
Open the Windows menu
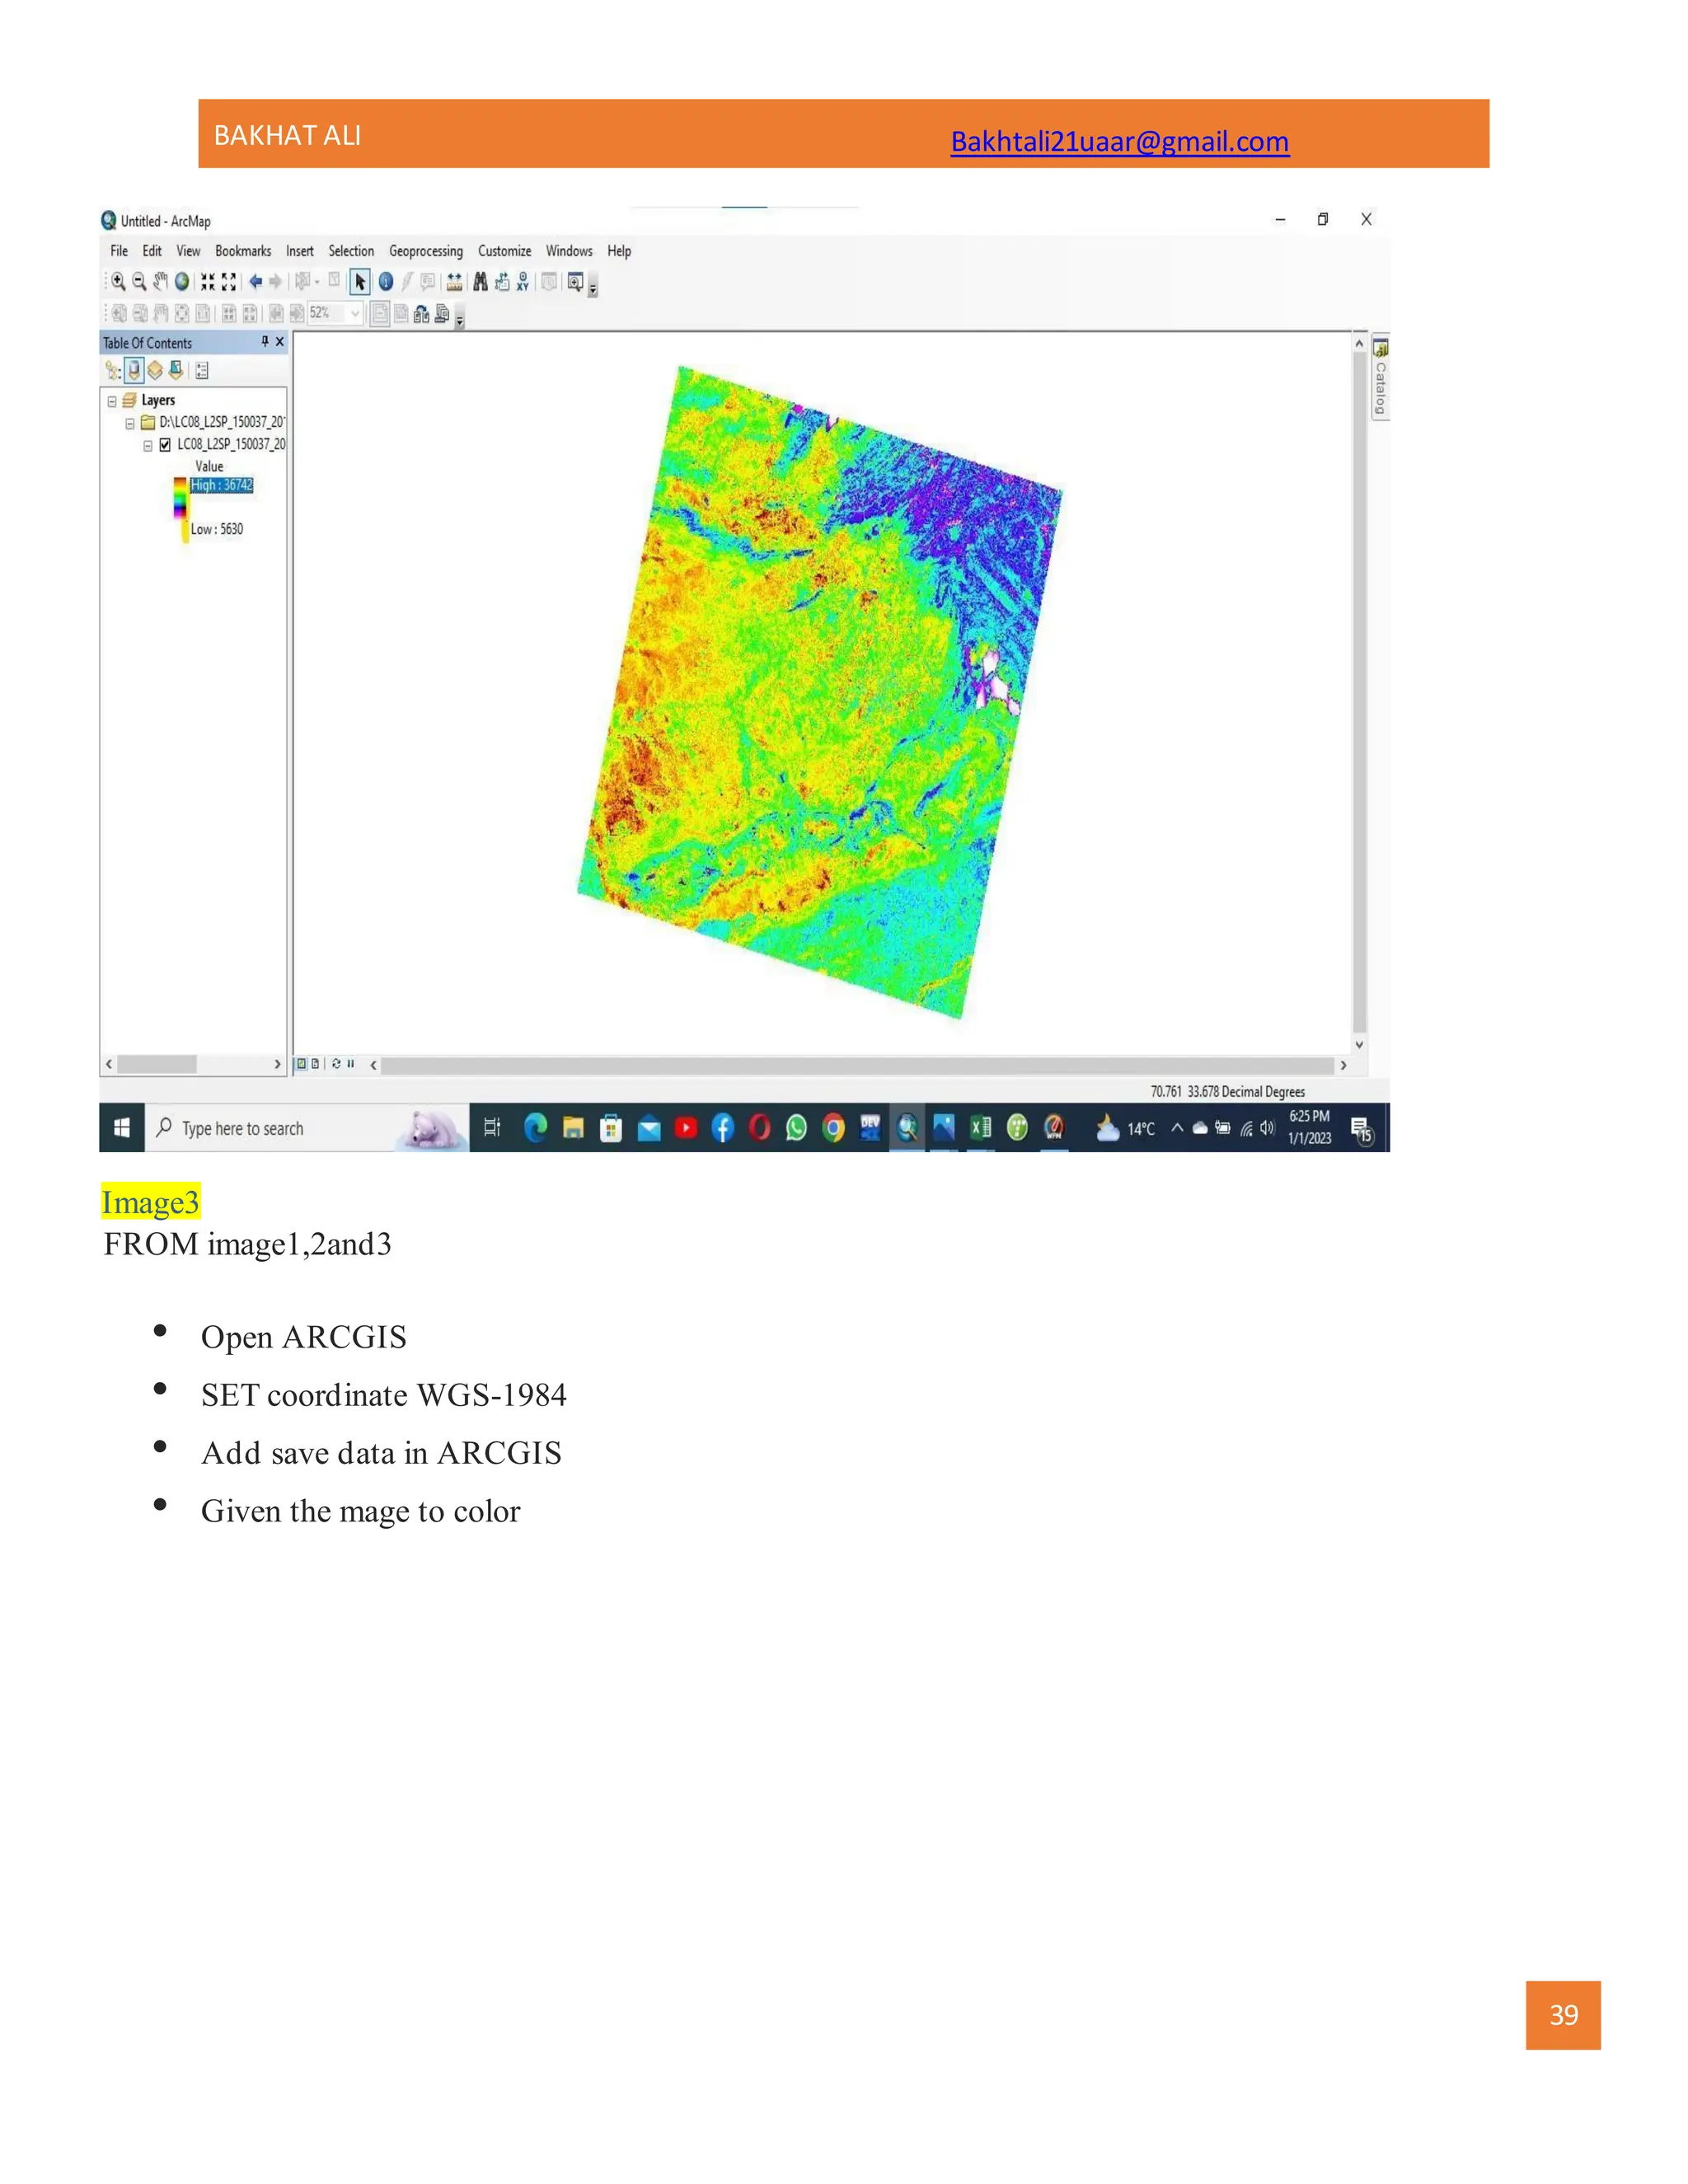[x=569, y=251]
